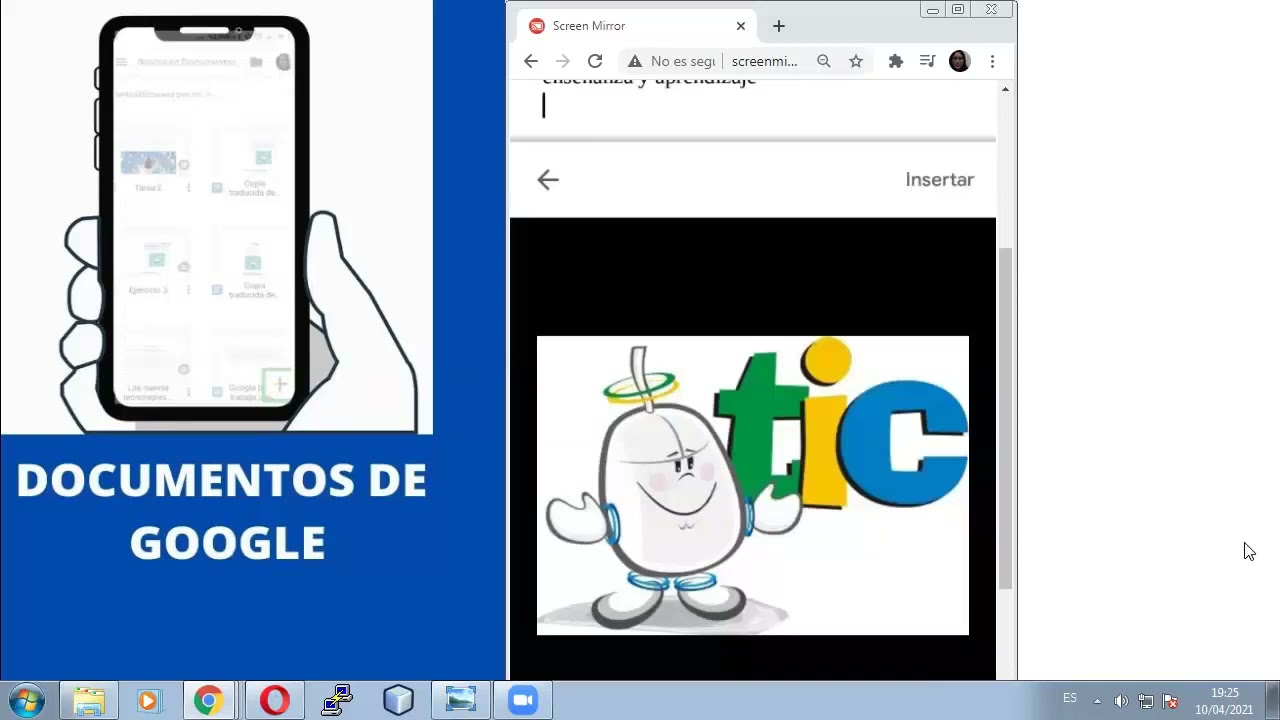Tap the back arrow in the mirrored phone screen
The height and width of the screenshot is (720, 1280).
coord(548,179)
